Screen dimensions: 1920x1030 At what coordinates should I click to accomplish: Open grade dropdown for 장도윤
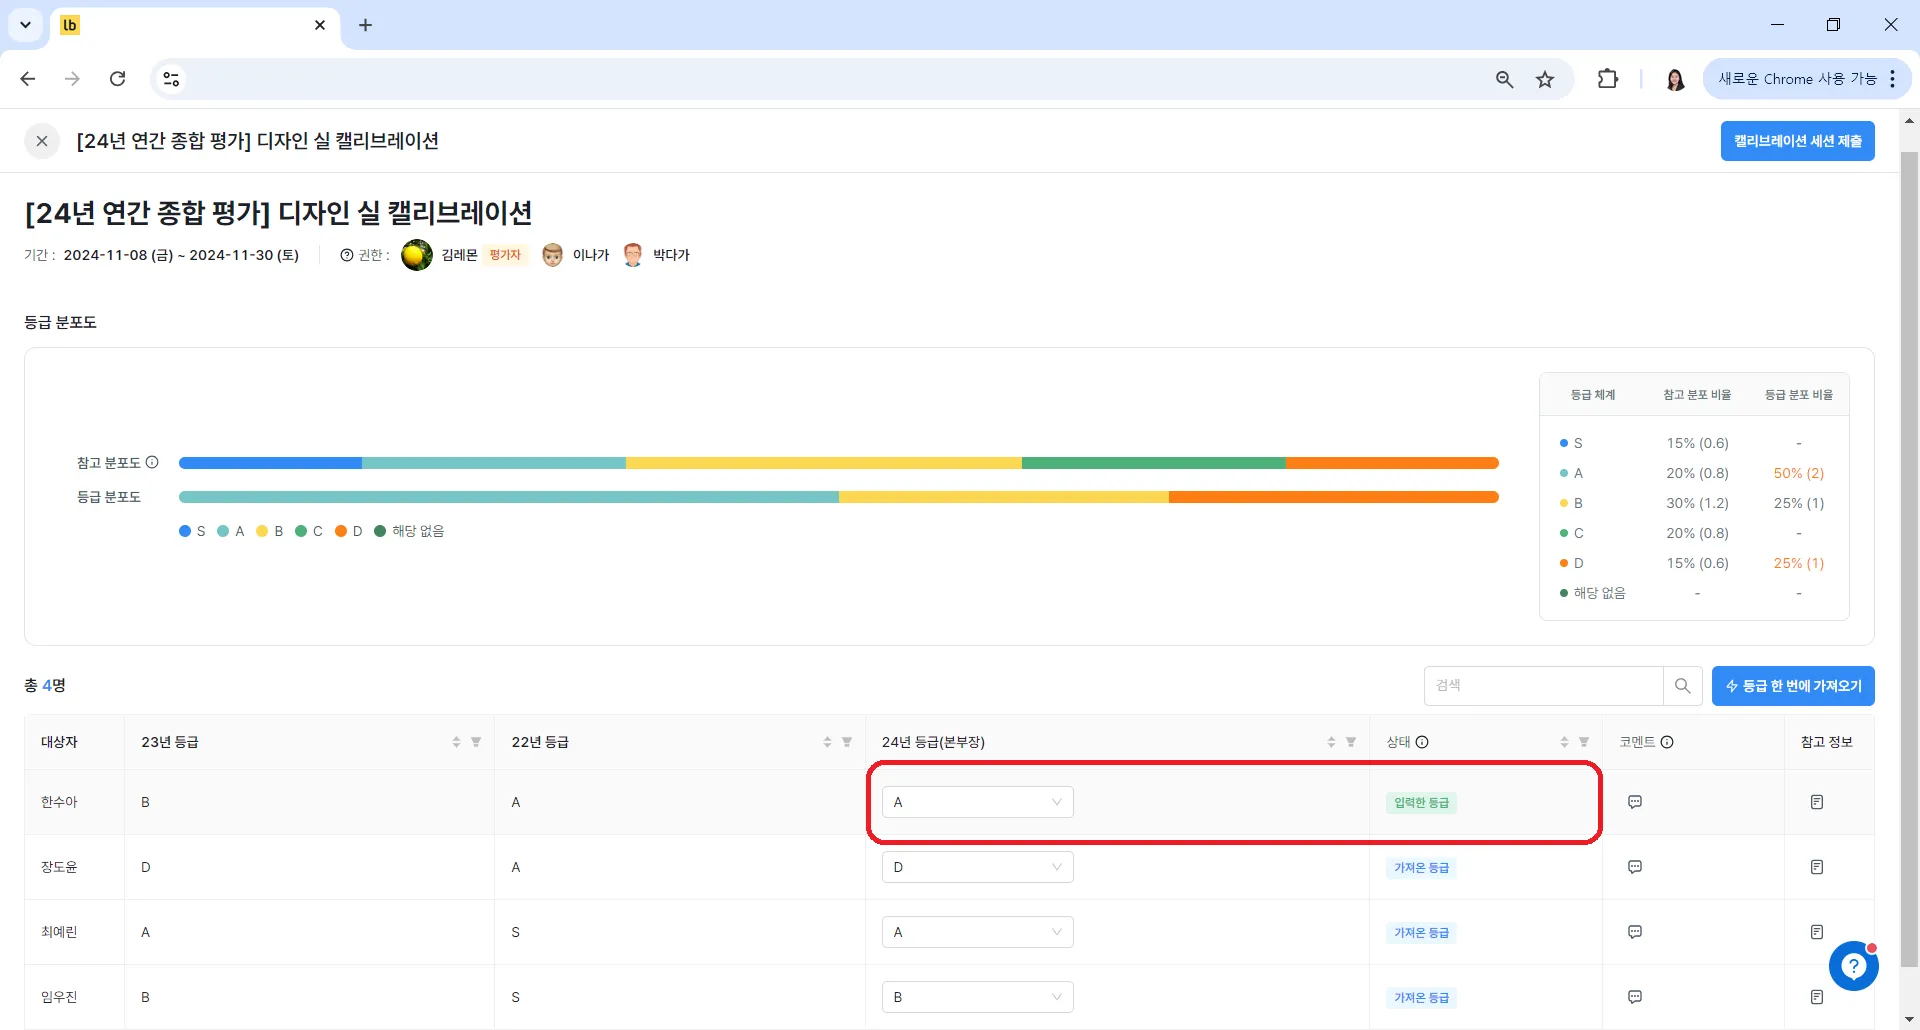pos(977,867)
